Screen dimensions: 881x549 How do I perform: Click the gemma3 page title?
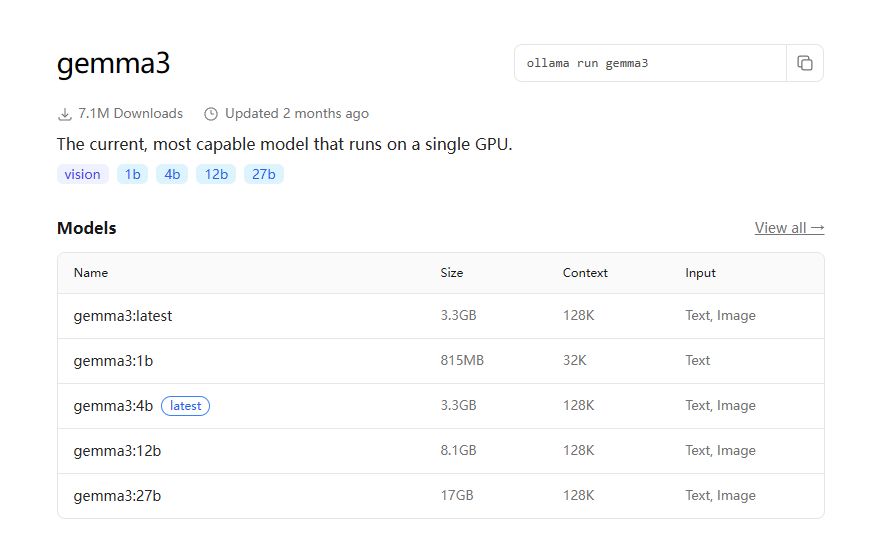pyautogui.click(x=114, y=64)
